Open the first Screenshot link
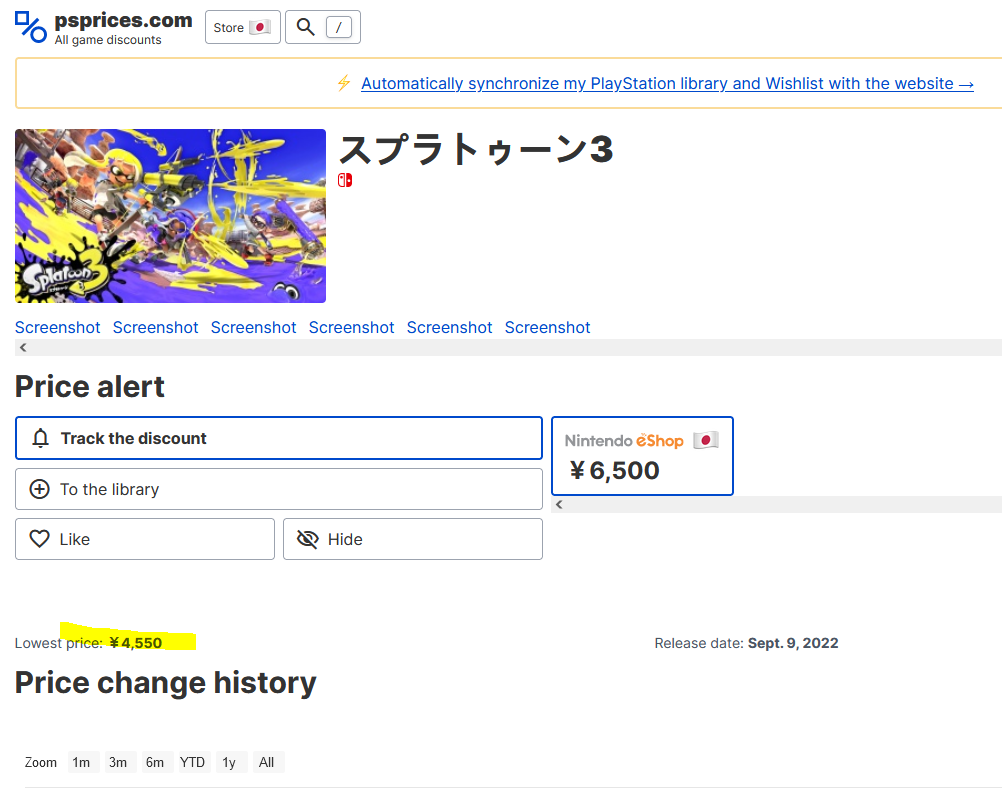The height and width of the screenshot is (796, 1002). click(x=58, y=327)
